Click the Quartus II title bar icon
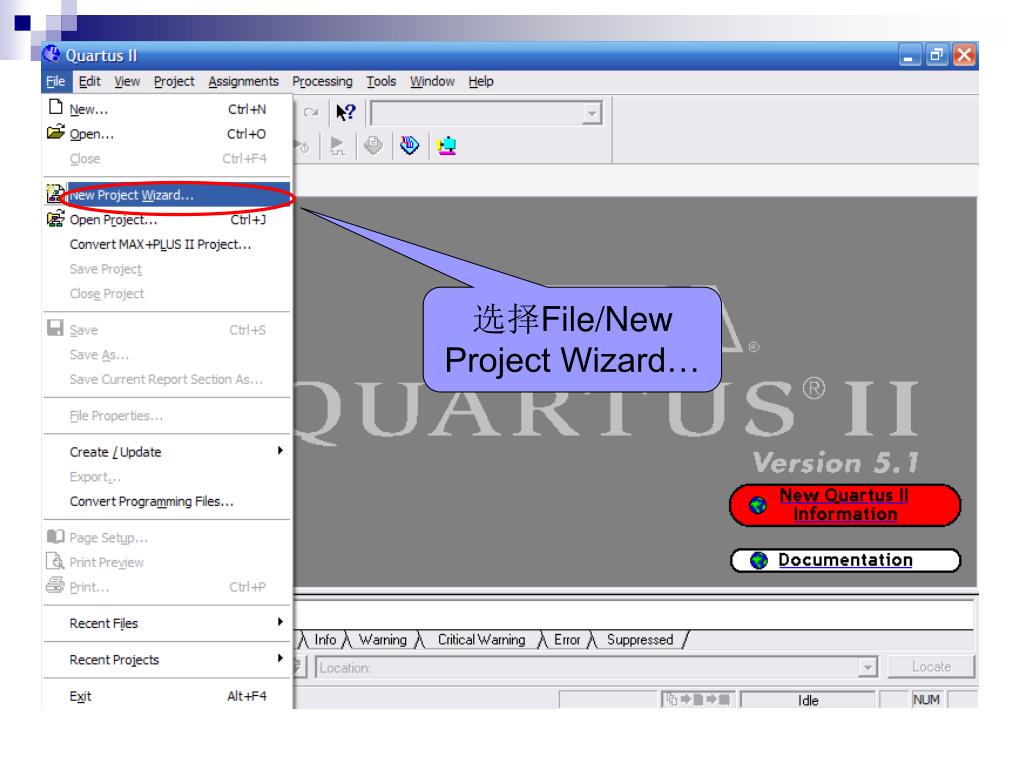Image resolution: width=1024 pixels, height=768 pixels. coord(52,54)
